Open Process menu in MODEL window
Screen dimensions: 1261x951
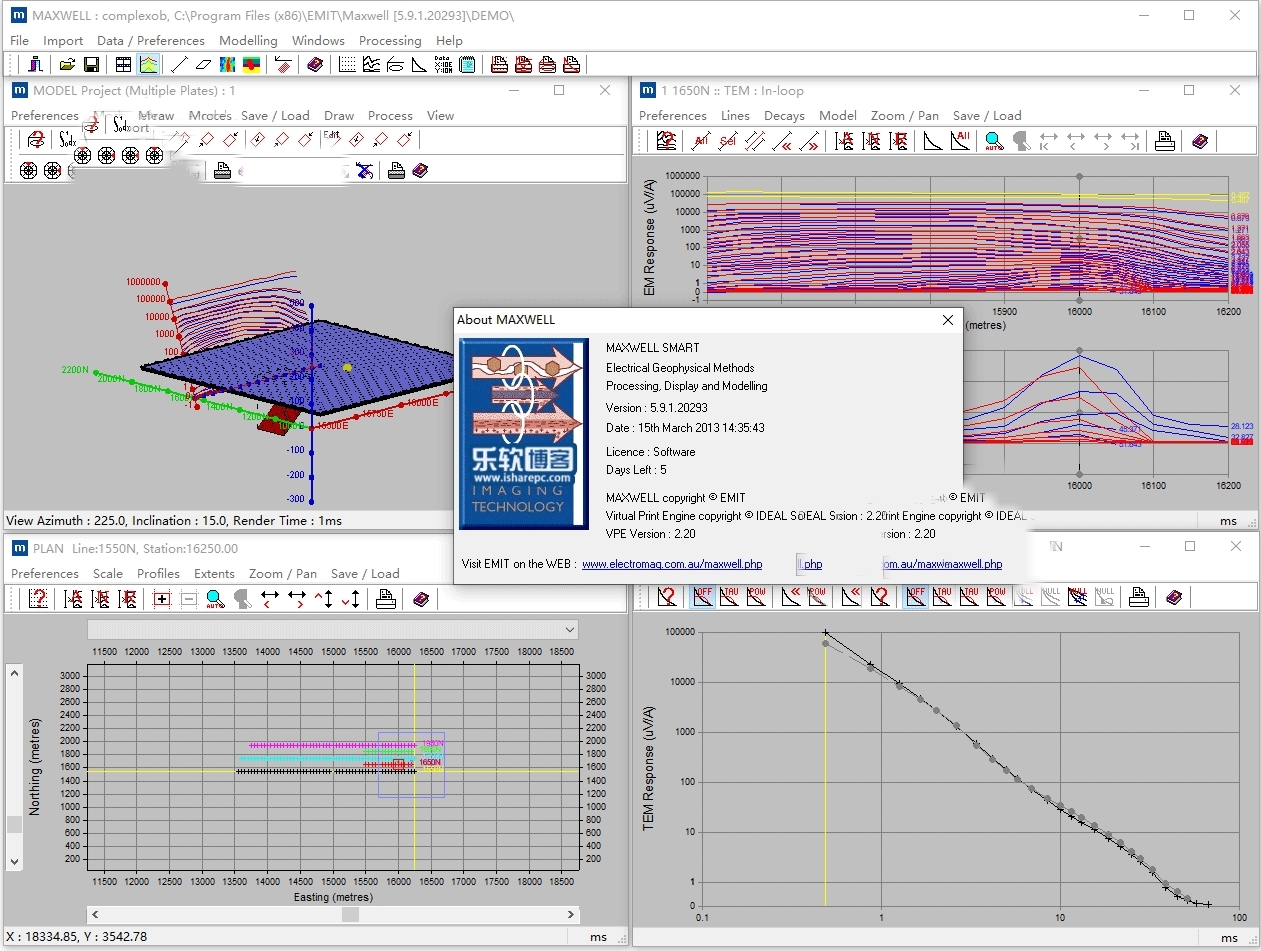pyautogui.click(x=390, y=116)
